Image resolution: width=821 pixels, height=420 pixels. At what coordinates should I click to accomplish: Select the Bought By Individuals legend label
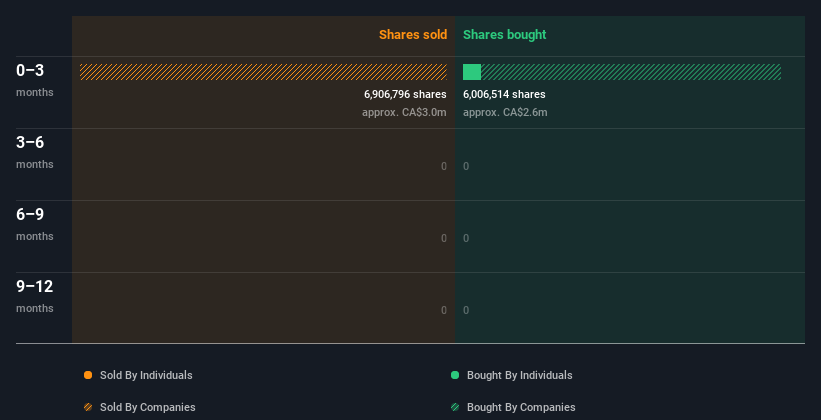pyautogui.click(x=519, y=375)
